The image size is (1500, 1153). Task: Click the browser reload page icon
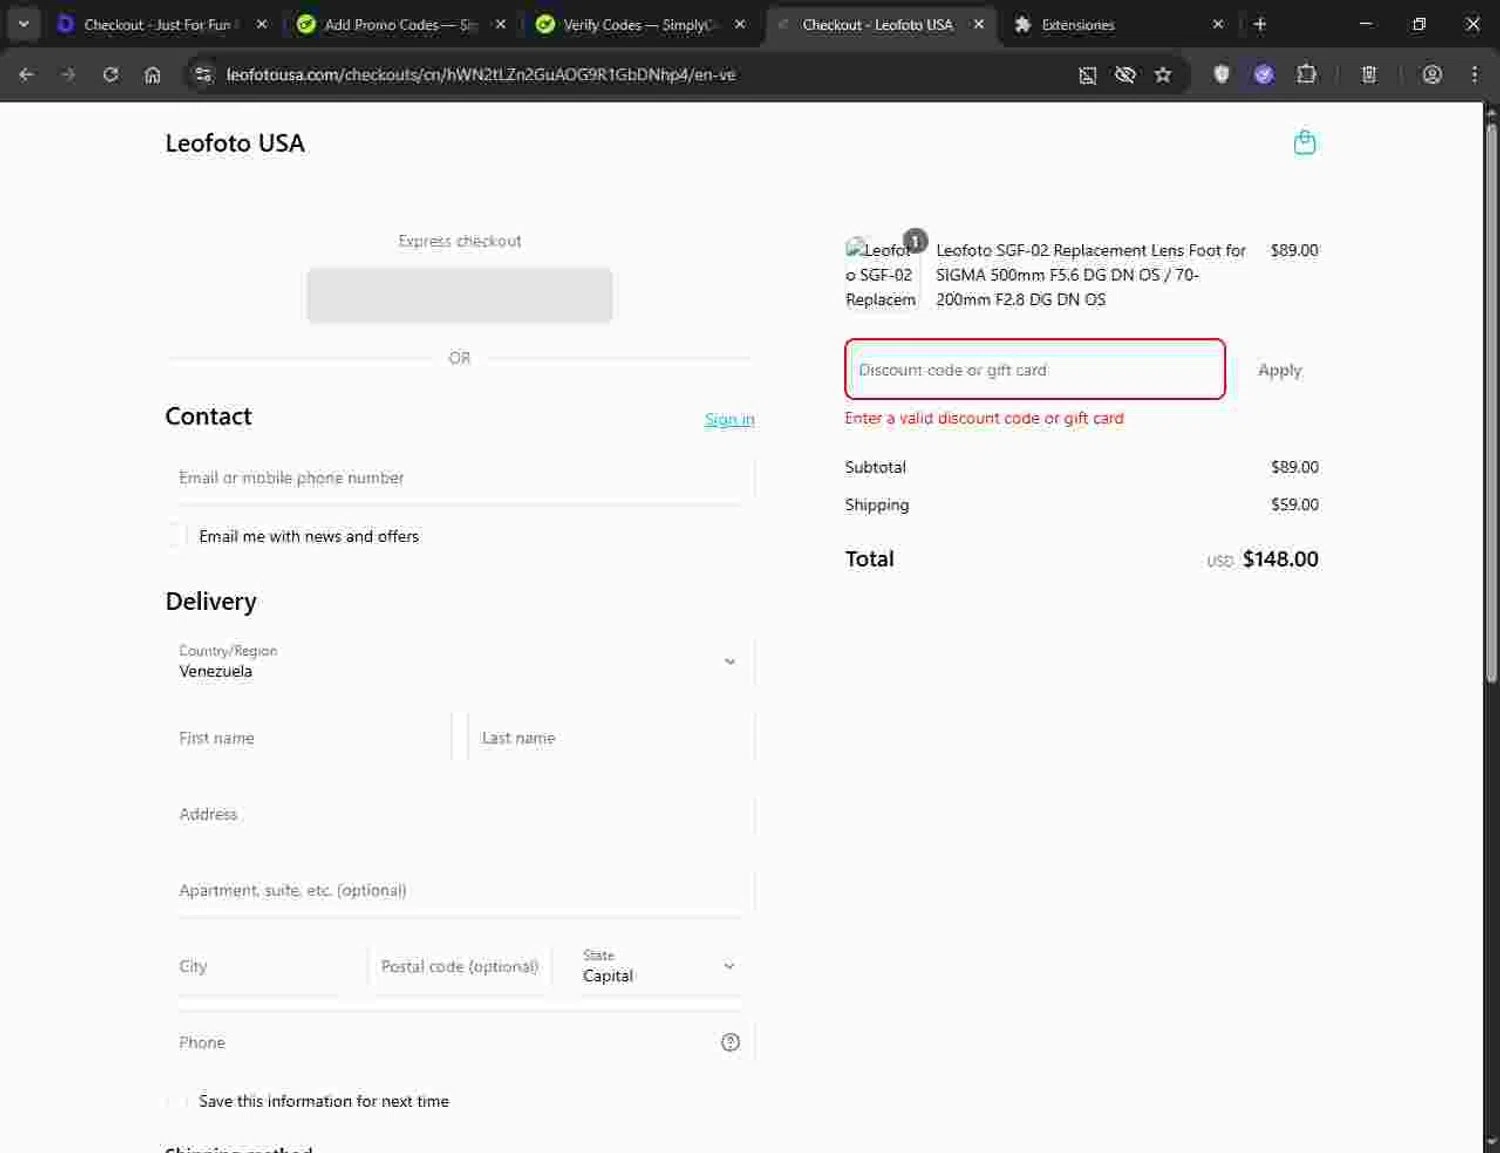click(x=110, y=75)
